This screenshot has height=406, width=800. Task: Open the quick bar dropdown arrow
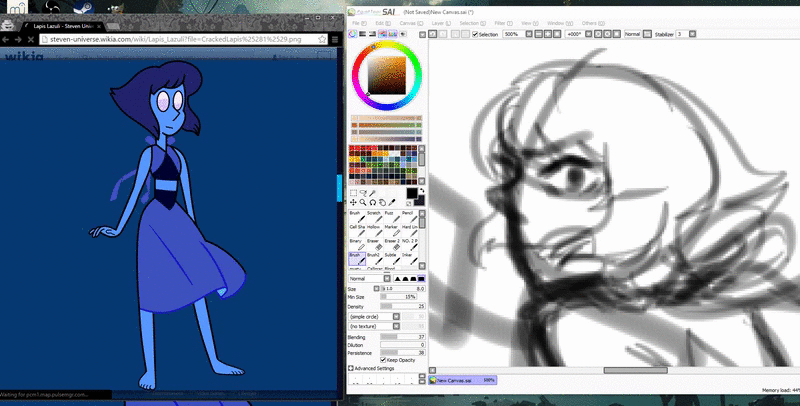point(422,35)
